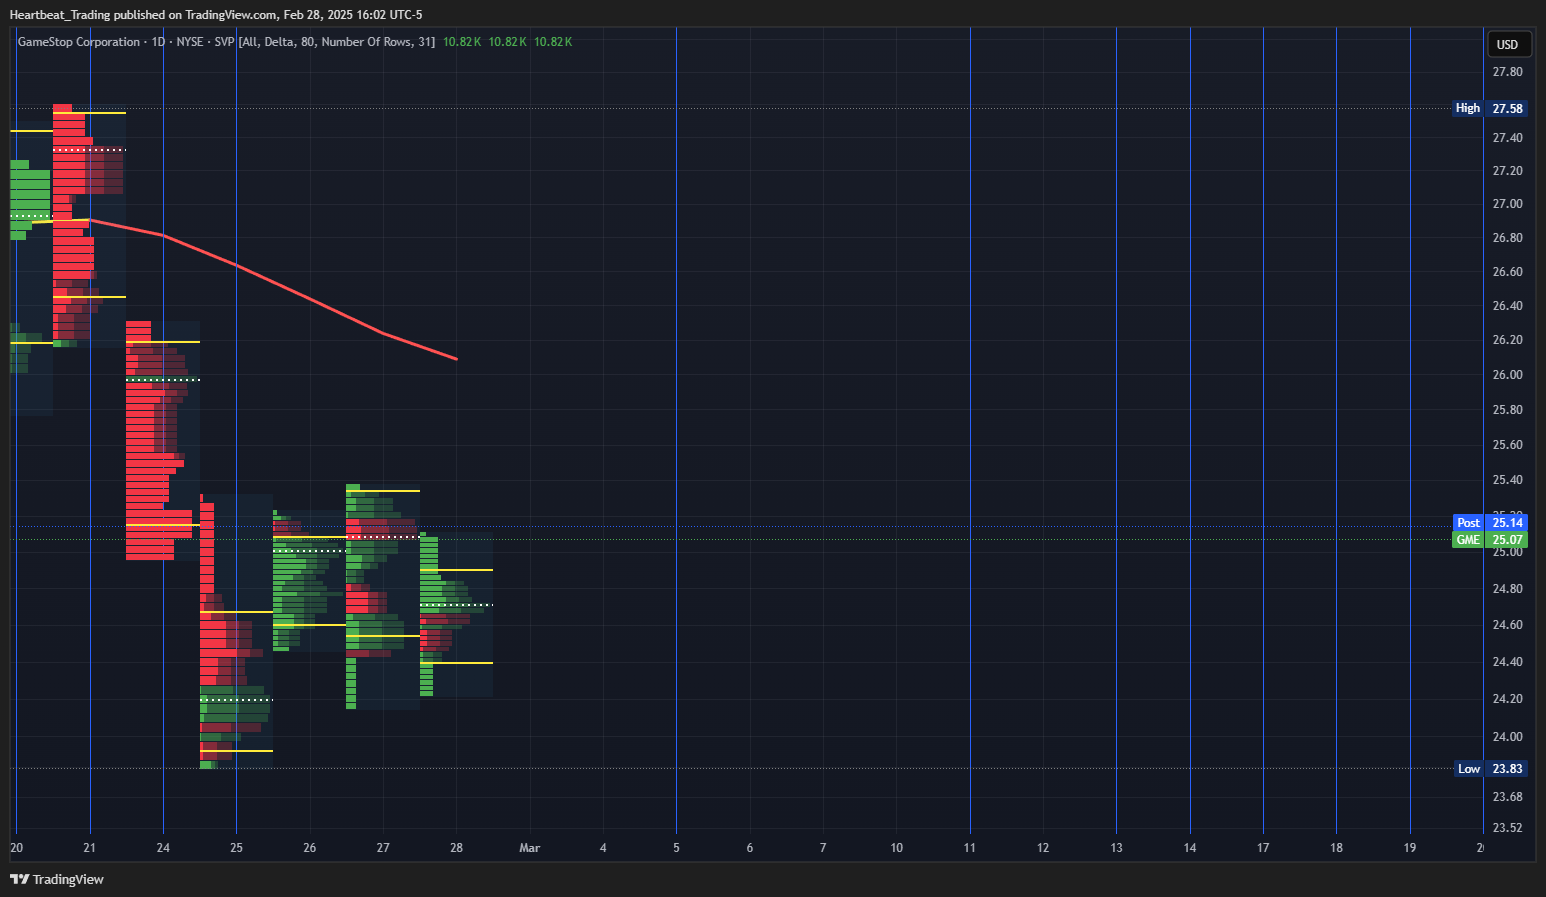The image size is (1546, 897).
Task: Select date 19 on the time axis
Action: [1410, 848]
